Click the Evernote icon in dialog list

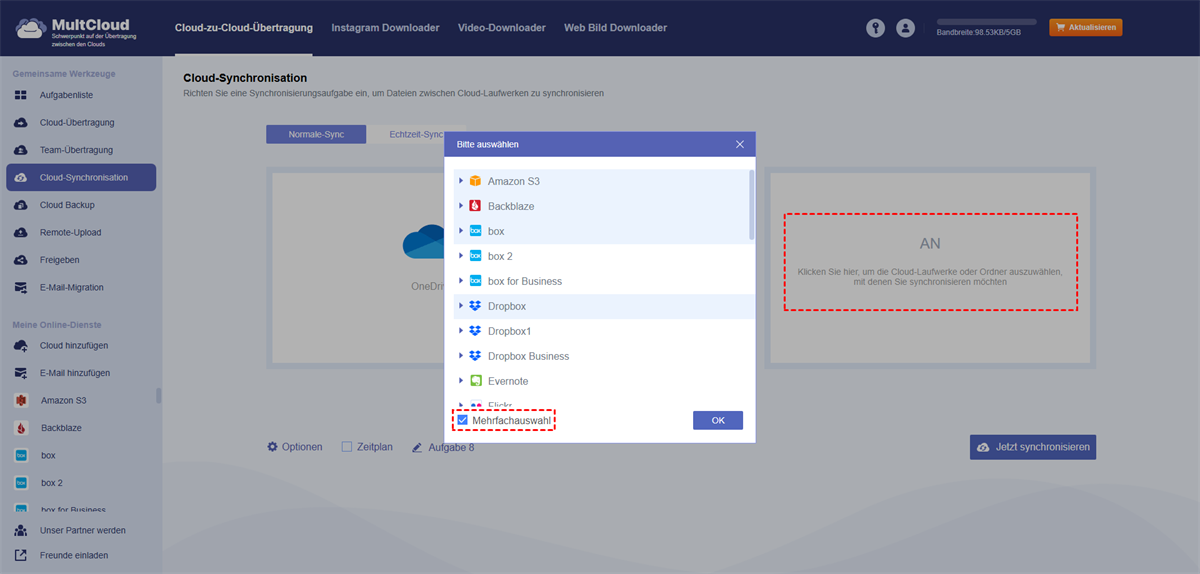pyautogui.click(x=475, y=381)
